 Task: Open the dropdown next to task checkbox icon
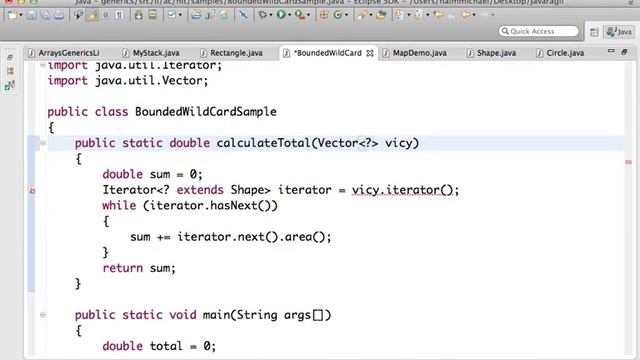coord(180,15)
